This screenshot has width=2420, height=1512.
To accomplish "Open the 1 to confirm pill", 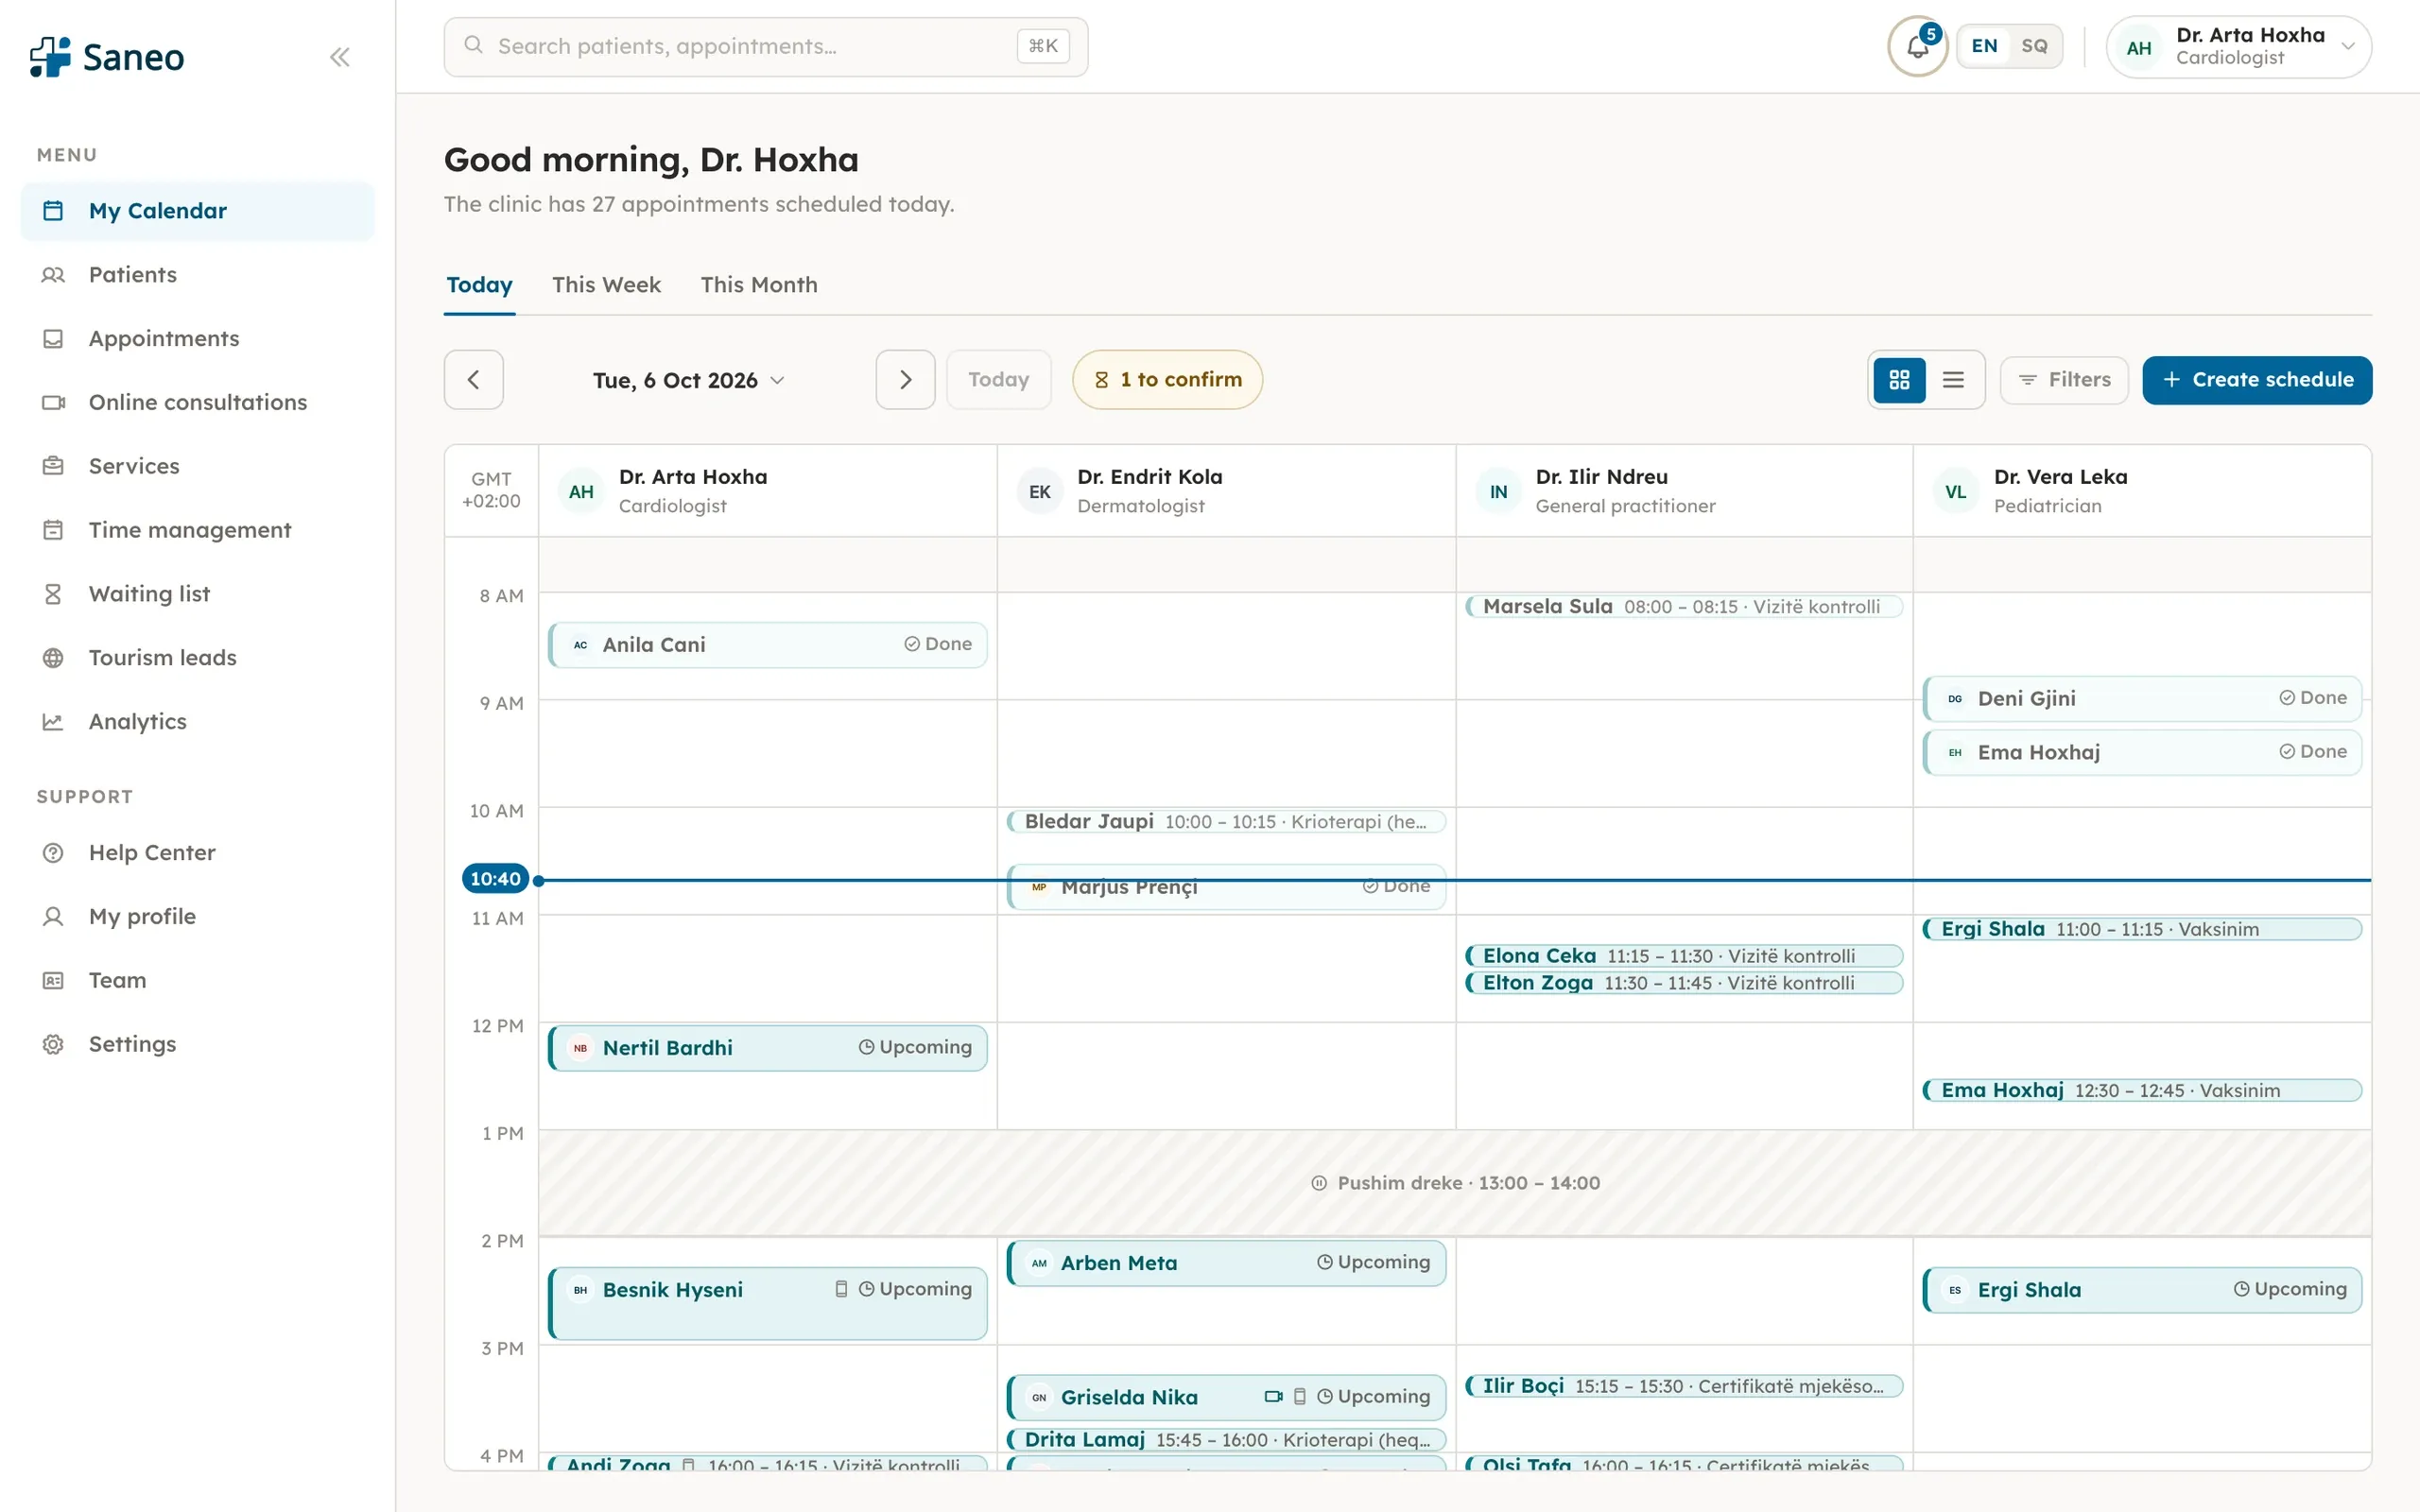I will click(x=1167, y=380).
